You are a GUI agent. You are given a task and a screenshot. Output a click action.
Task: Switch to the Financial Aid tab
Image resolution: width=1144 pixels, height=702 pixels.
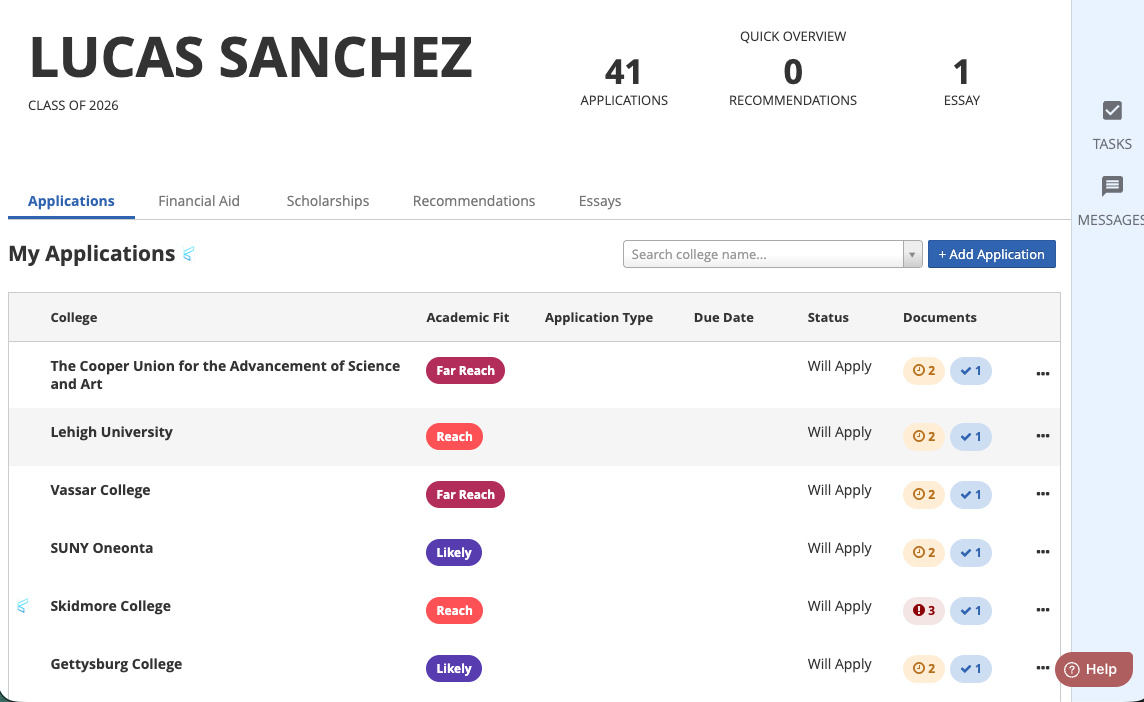(198, 201)
